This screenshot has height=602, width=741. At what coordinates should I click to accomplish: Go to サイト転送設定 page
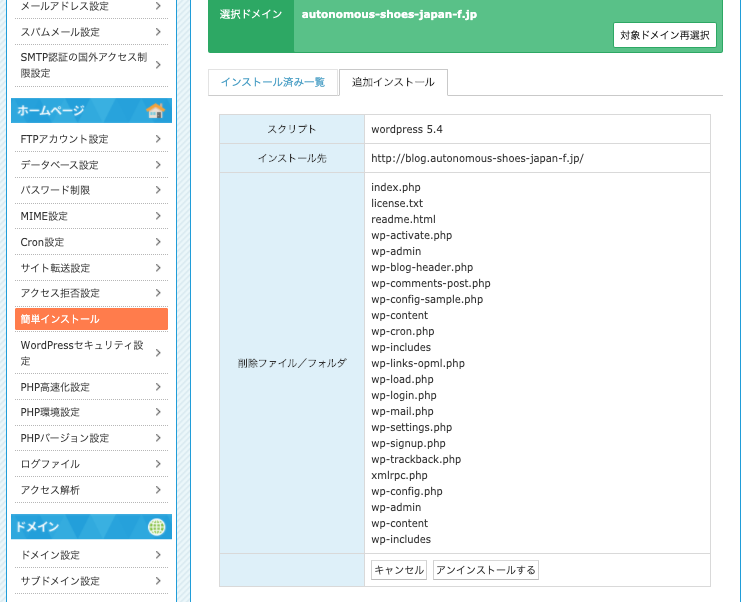pos(55,268)
